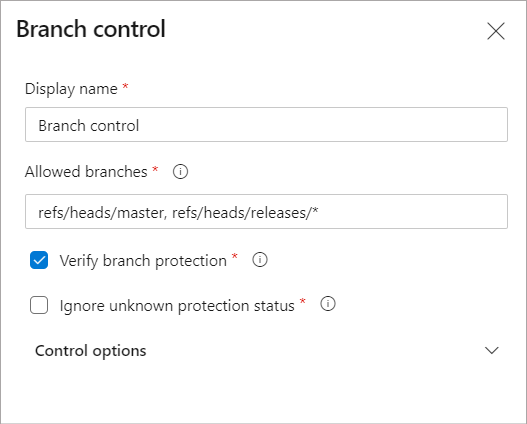Click the Display name label
The image size is (527, 424).
(x=71, y=89)
